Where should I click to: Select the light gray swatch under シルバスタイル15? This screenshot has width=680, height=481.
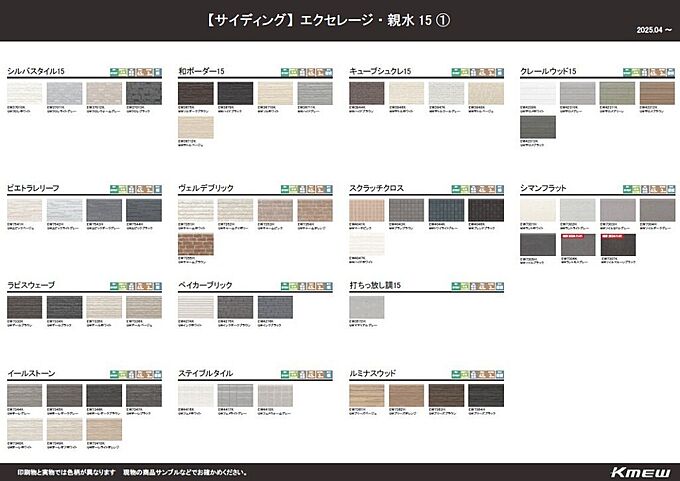(x=64, y=93)
